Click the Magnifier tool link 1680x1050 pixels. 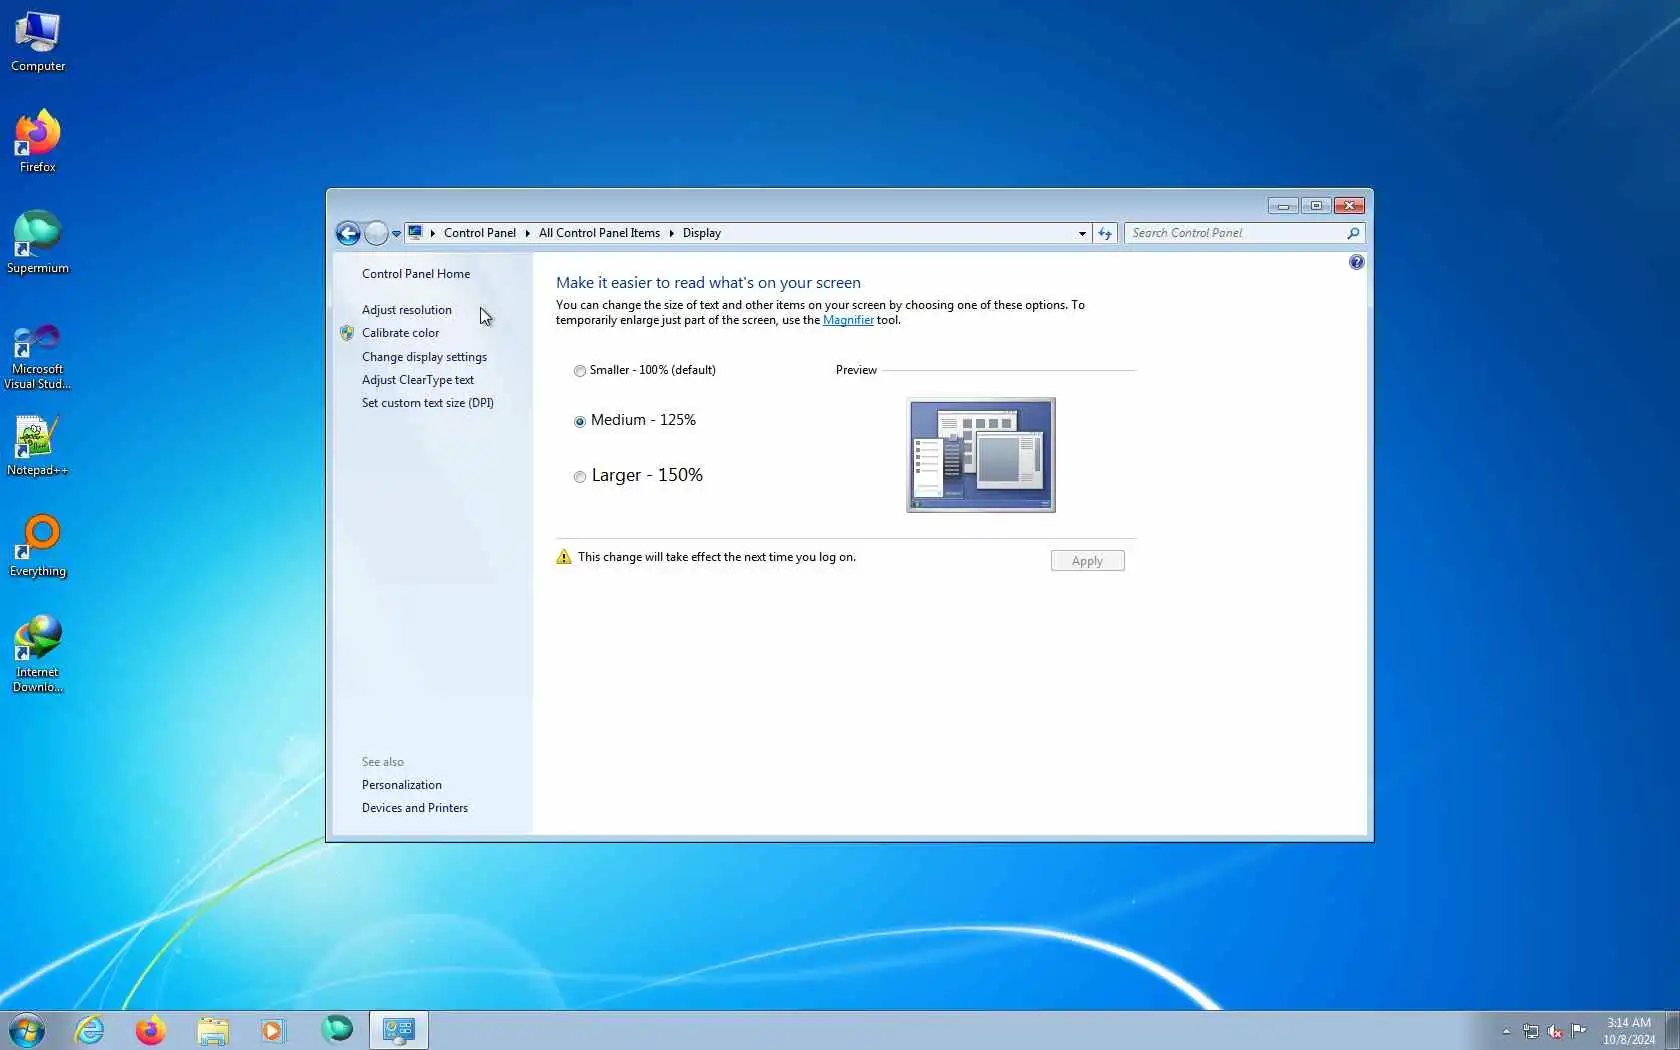848,320
